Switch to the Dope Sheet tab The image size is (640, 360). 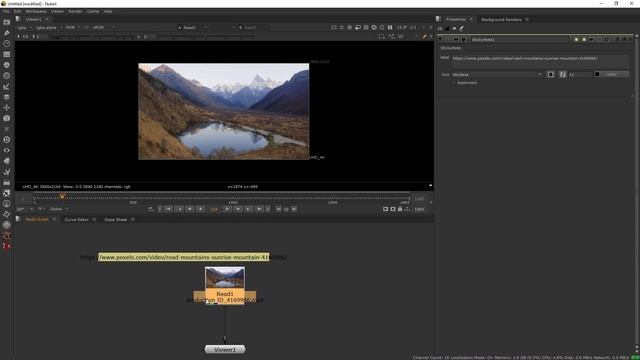[x=116, y=220]
